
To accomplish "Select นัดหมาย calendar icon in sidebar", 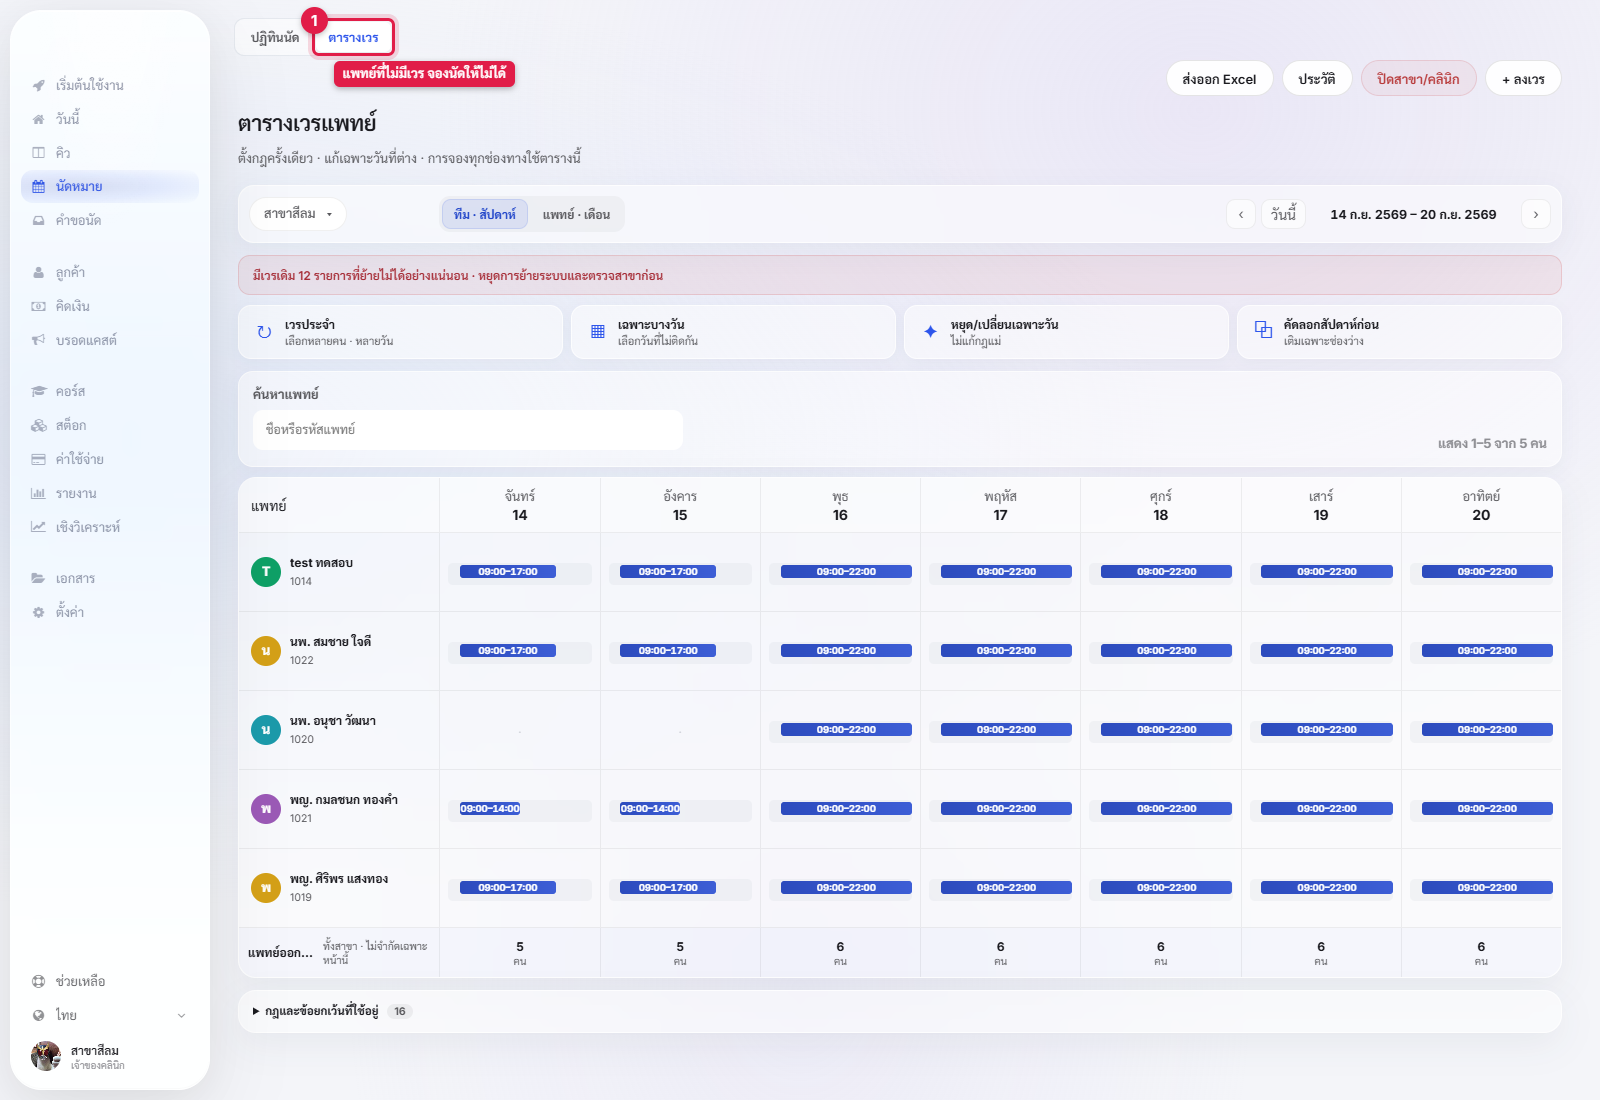I will tap(38, 187).
